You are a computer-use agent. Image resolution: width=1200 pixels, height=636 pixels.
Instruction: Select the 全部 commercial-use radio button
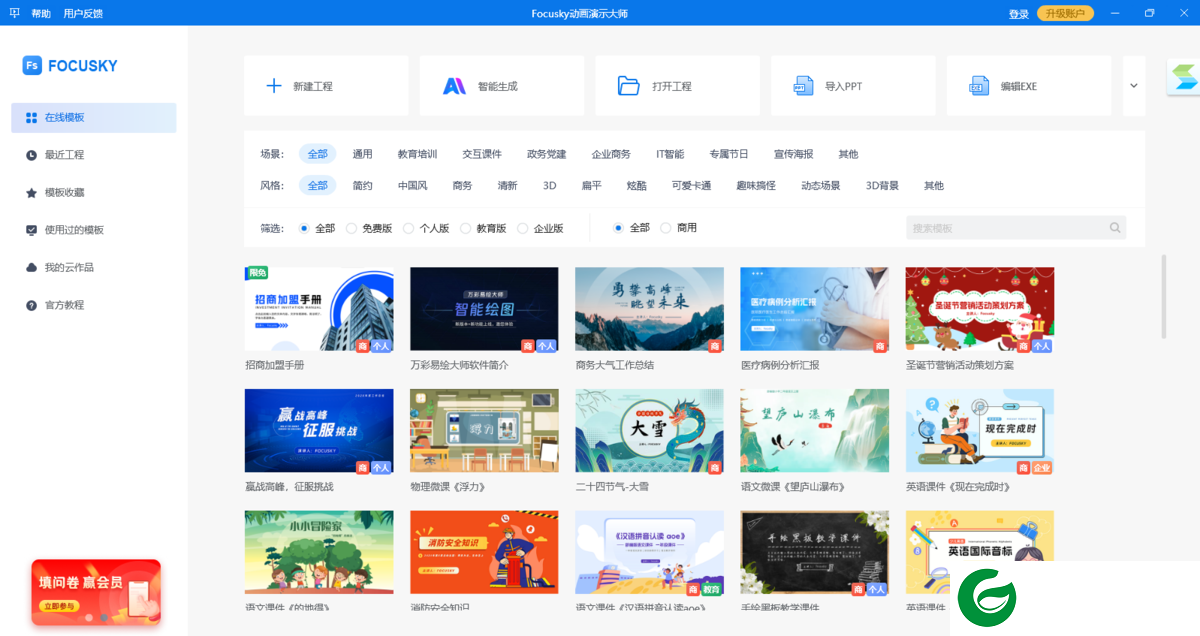[x=618, y=228]
